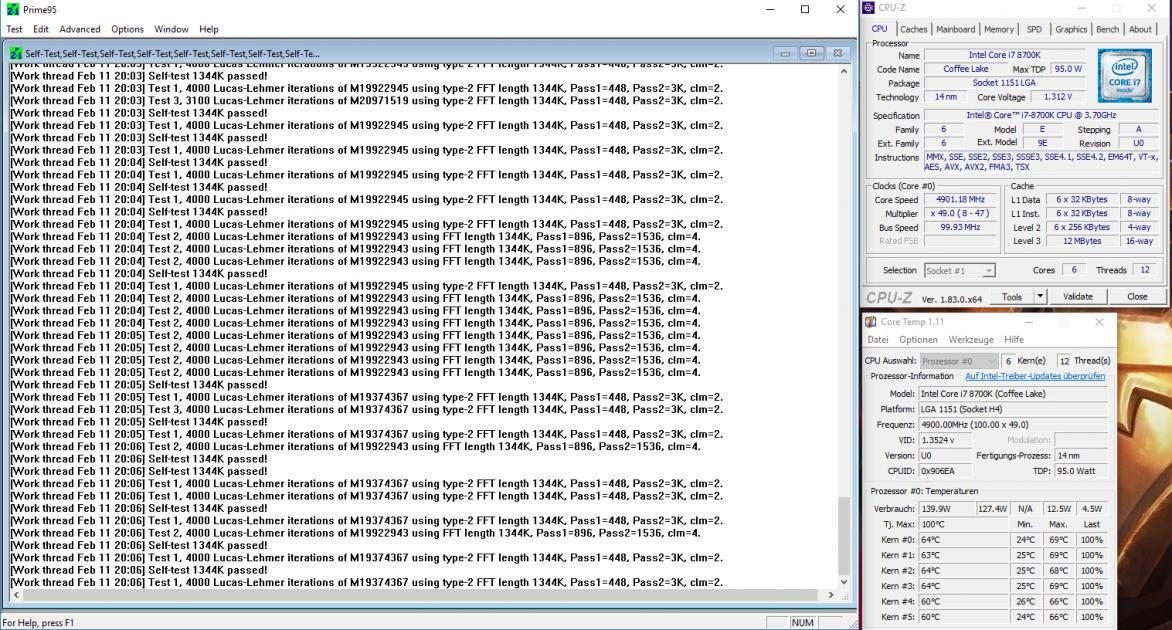Switch to the Caches tab in CPU-Z
Screen dimensions: 1172x630
click(913, 29)
